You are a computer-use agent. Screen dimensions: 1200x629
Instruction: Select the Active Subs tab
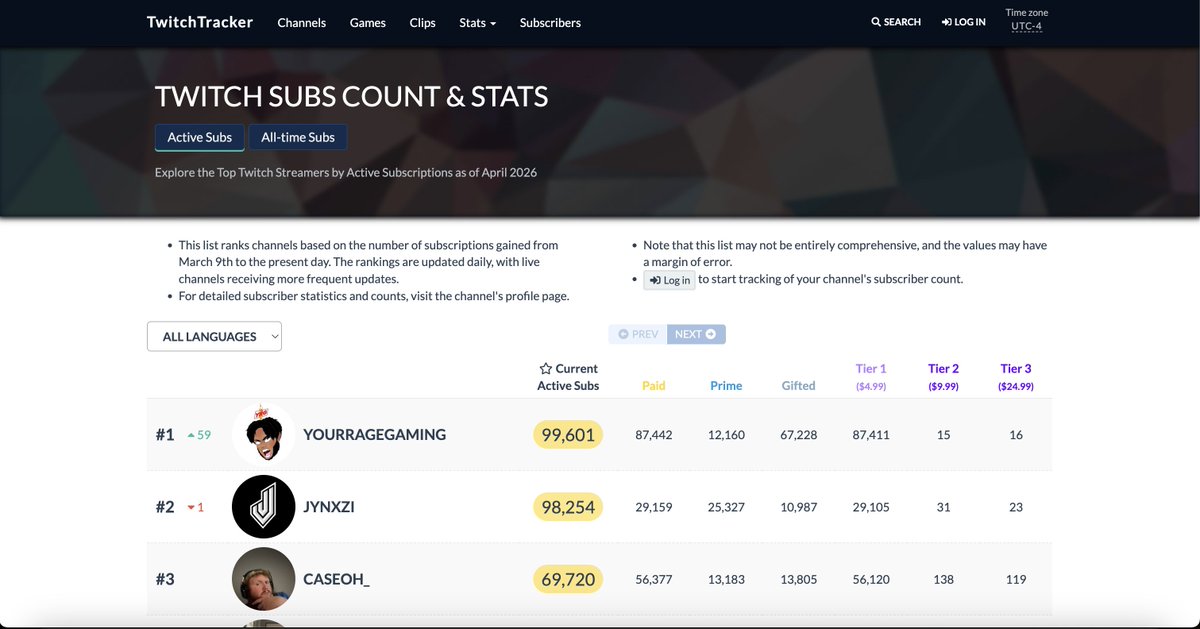coord(200,137)
